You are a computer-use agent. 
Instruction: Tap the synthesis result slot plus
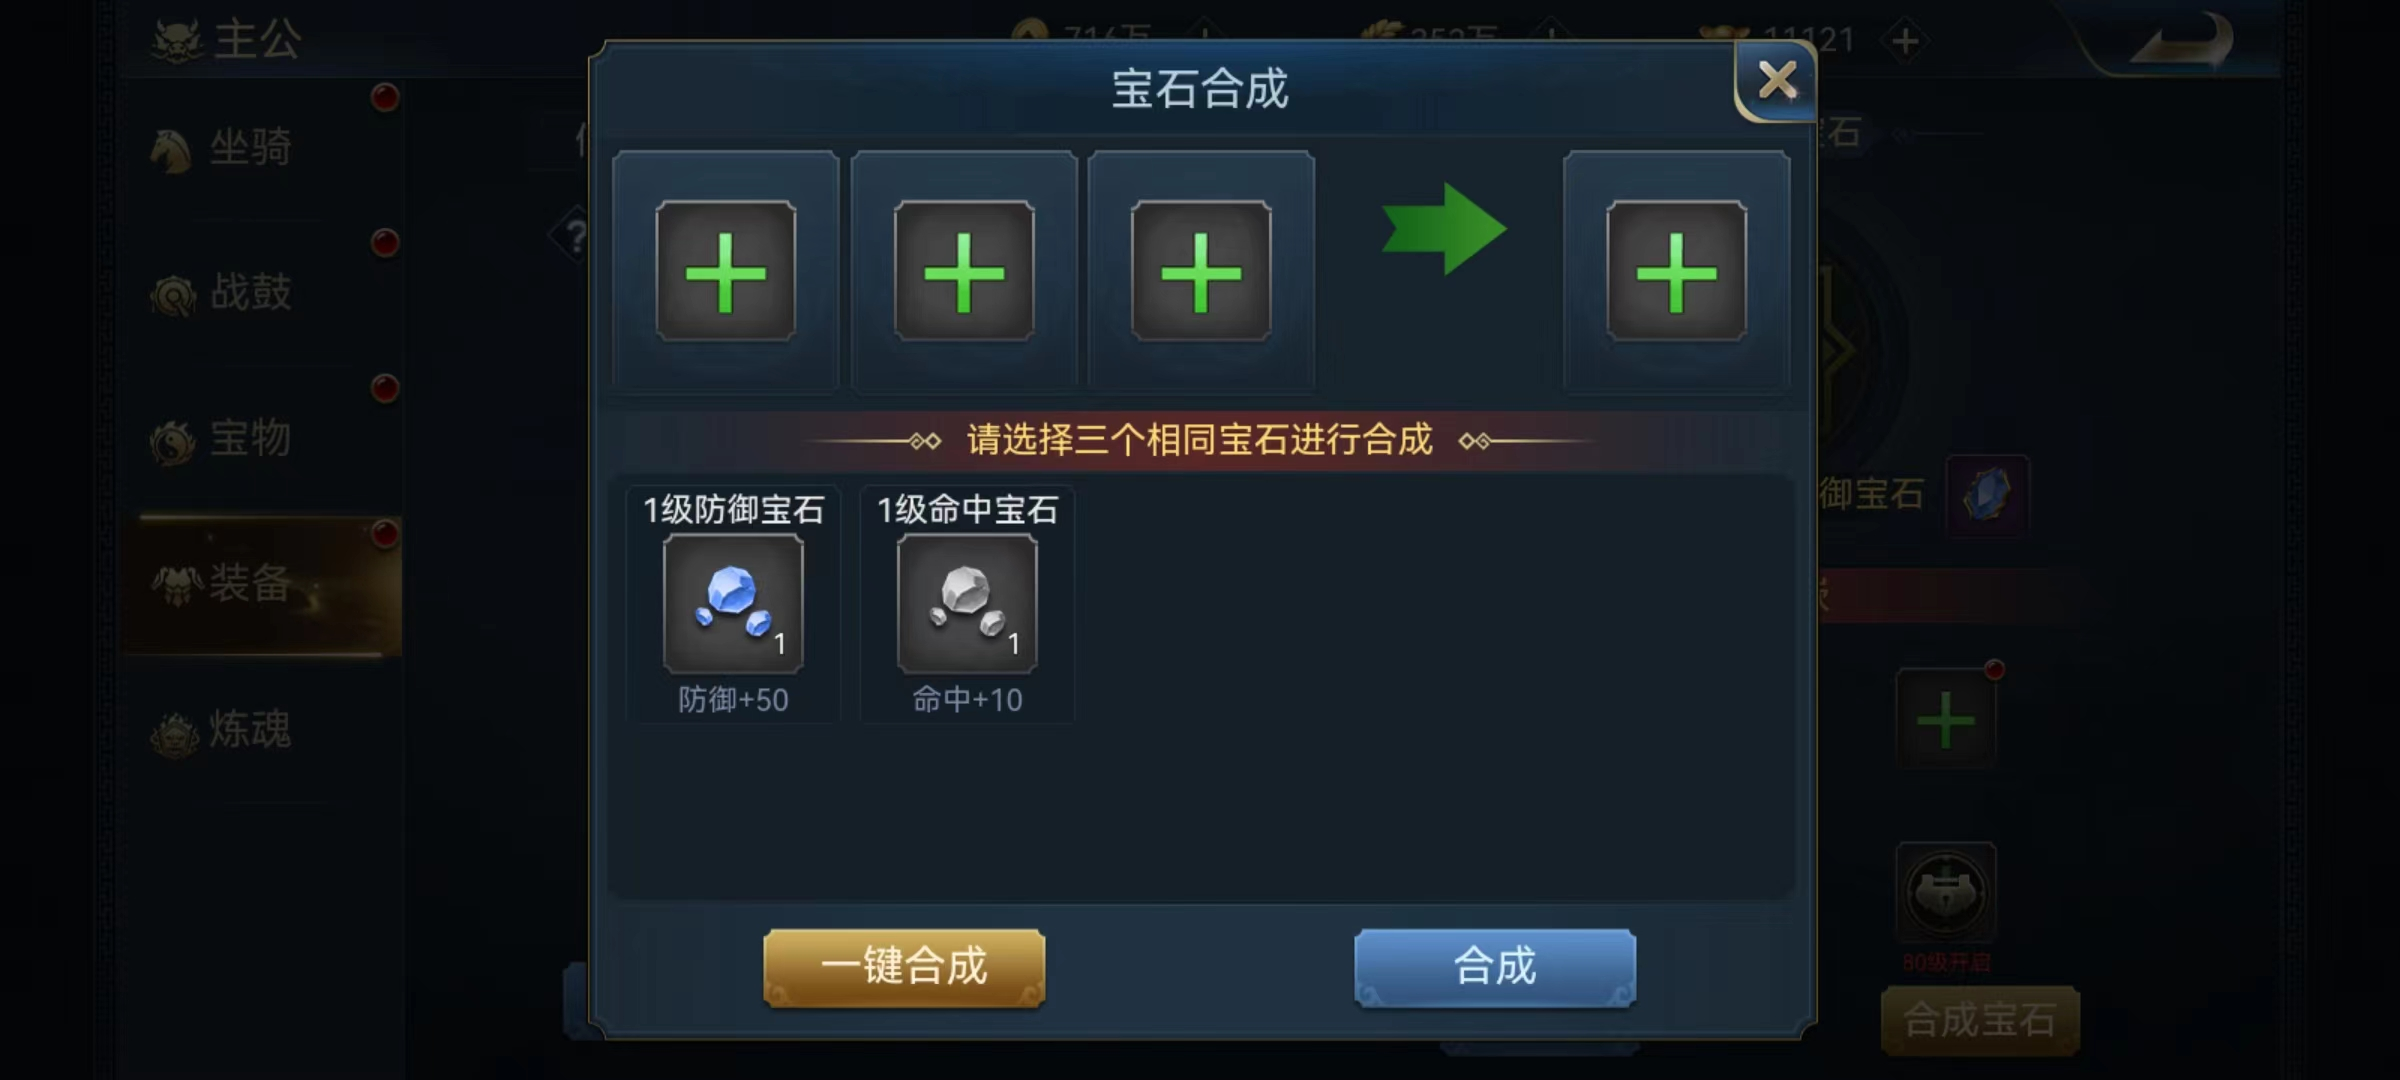click(1677, 271)
